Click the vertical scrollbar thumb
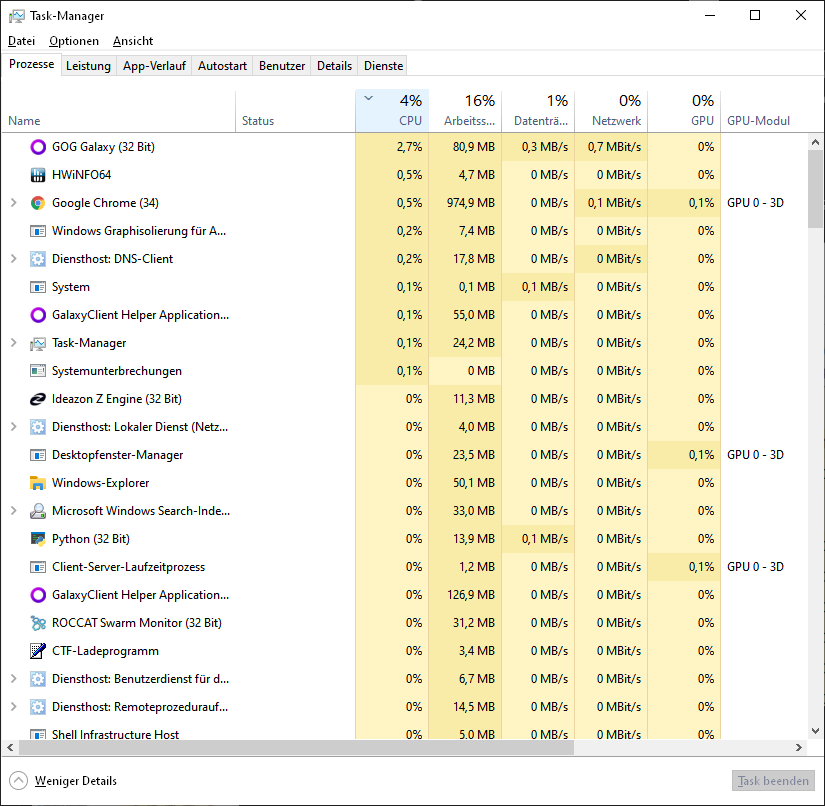Image resolution: width=825 pixels, height=806 pixels. [x=816, y=188]
